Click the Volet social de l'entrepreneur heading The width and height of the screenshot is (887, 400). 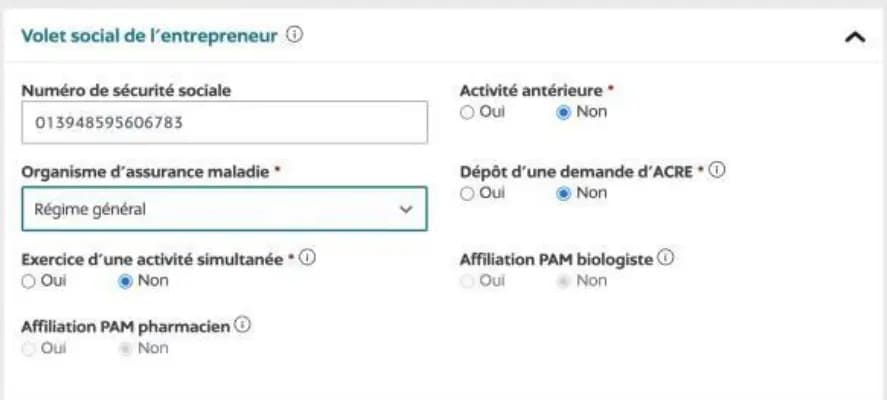(x=148, y=36)
